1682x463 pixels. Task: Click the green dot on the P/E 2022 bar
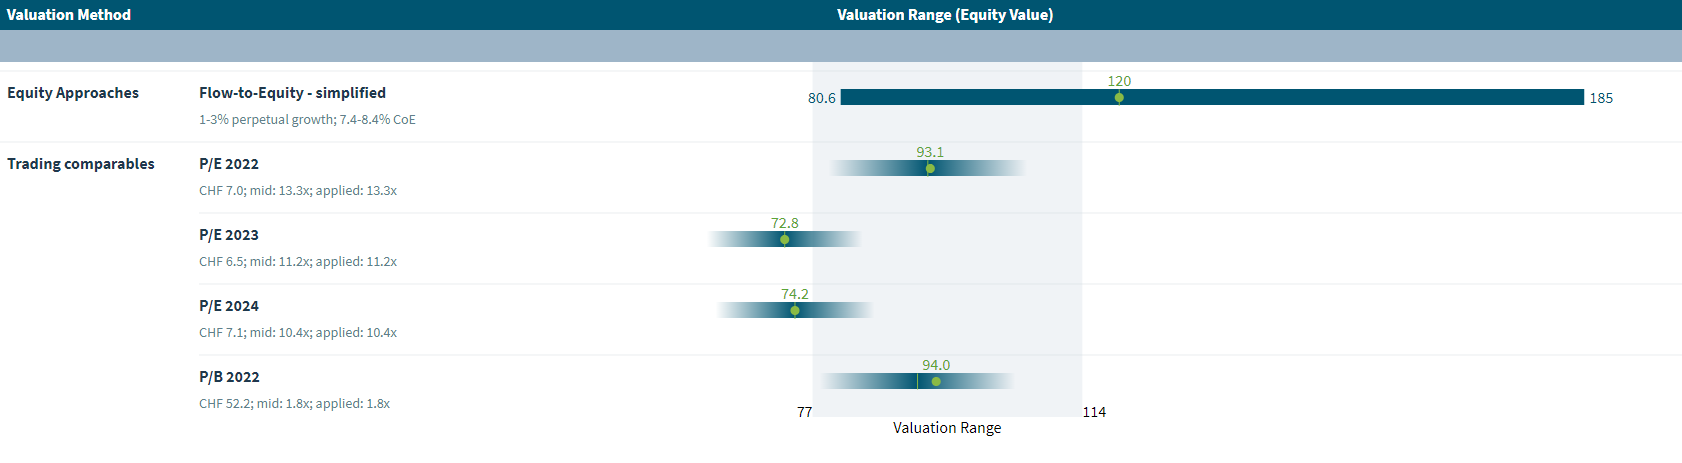click(930, 169)
